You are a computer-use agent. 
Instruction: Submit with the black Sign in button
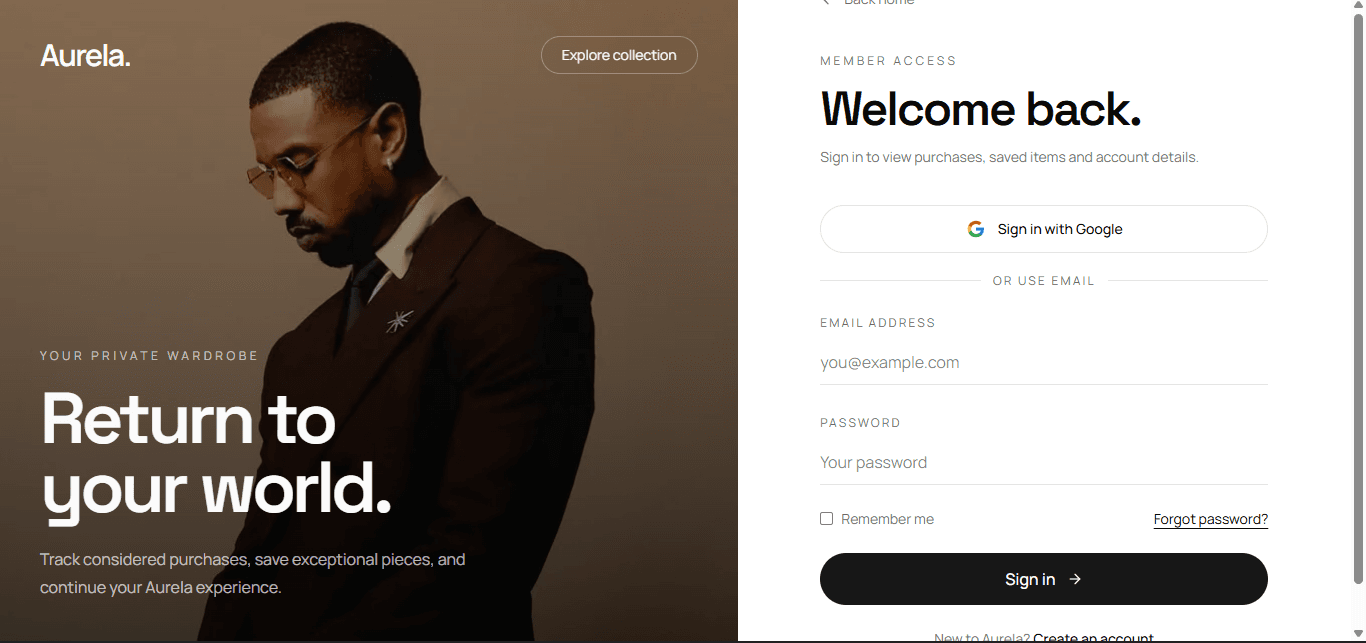[x=1043, y=579]
